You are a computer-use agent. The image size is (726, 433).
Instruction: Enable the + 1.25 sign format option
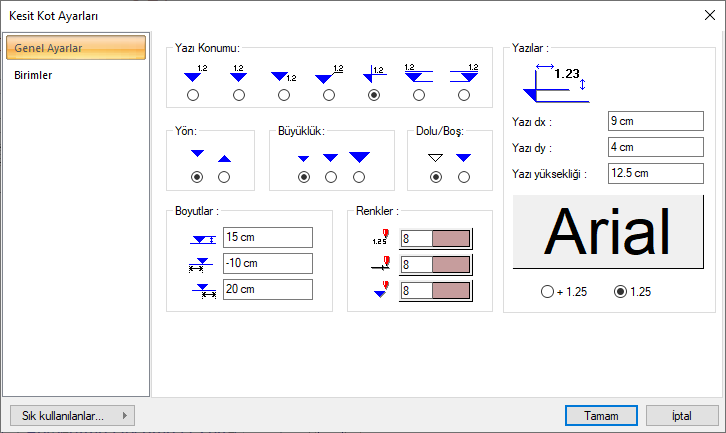pos(546,292)
